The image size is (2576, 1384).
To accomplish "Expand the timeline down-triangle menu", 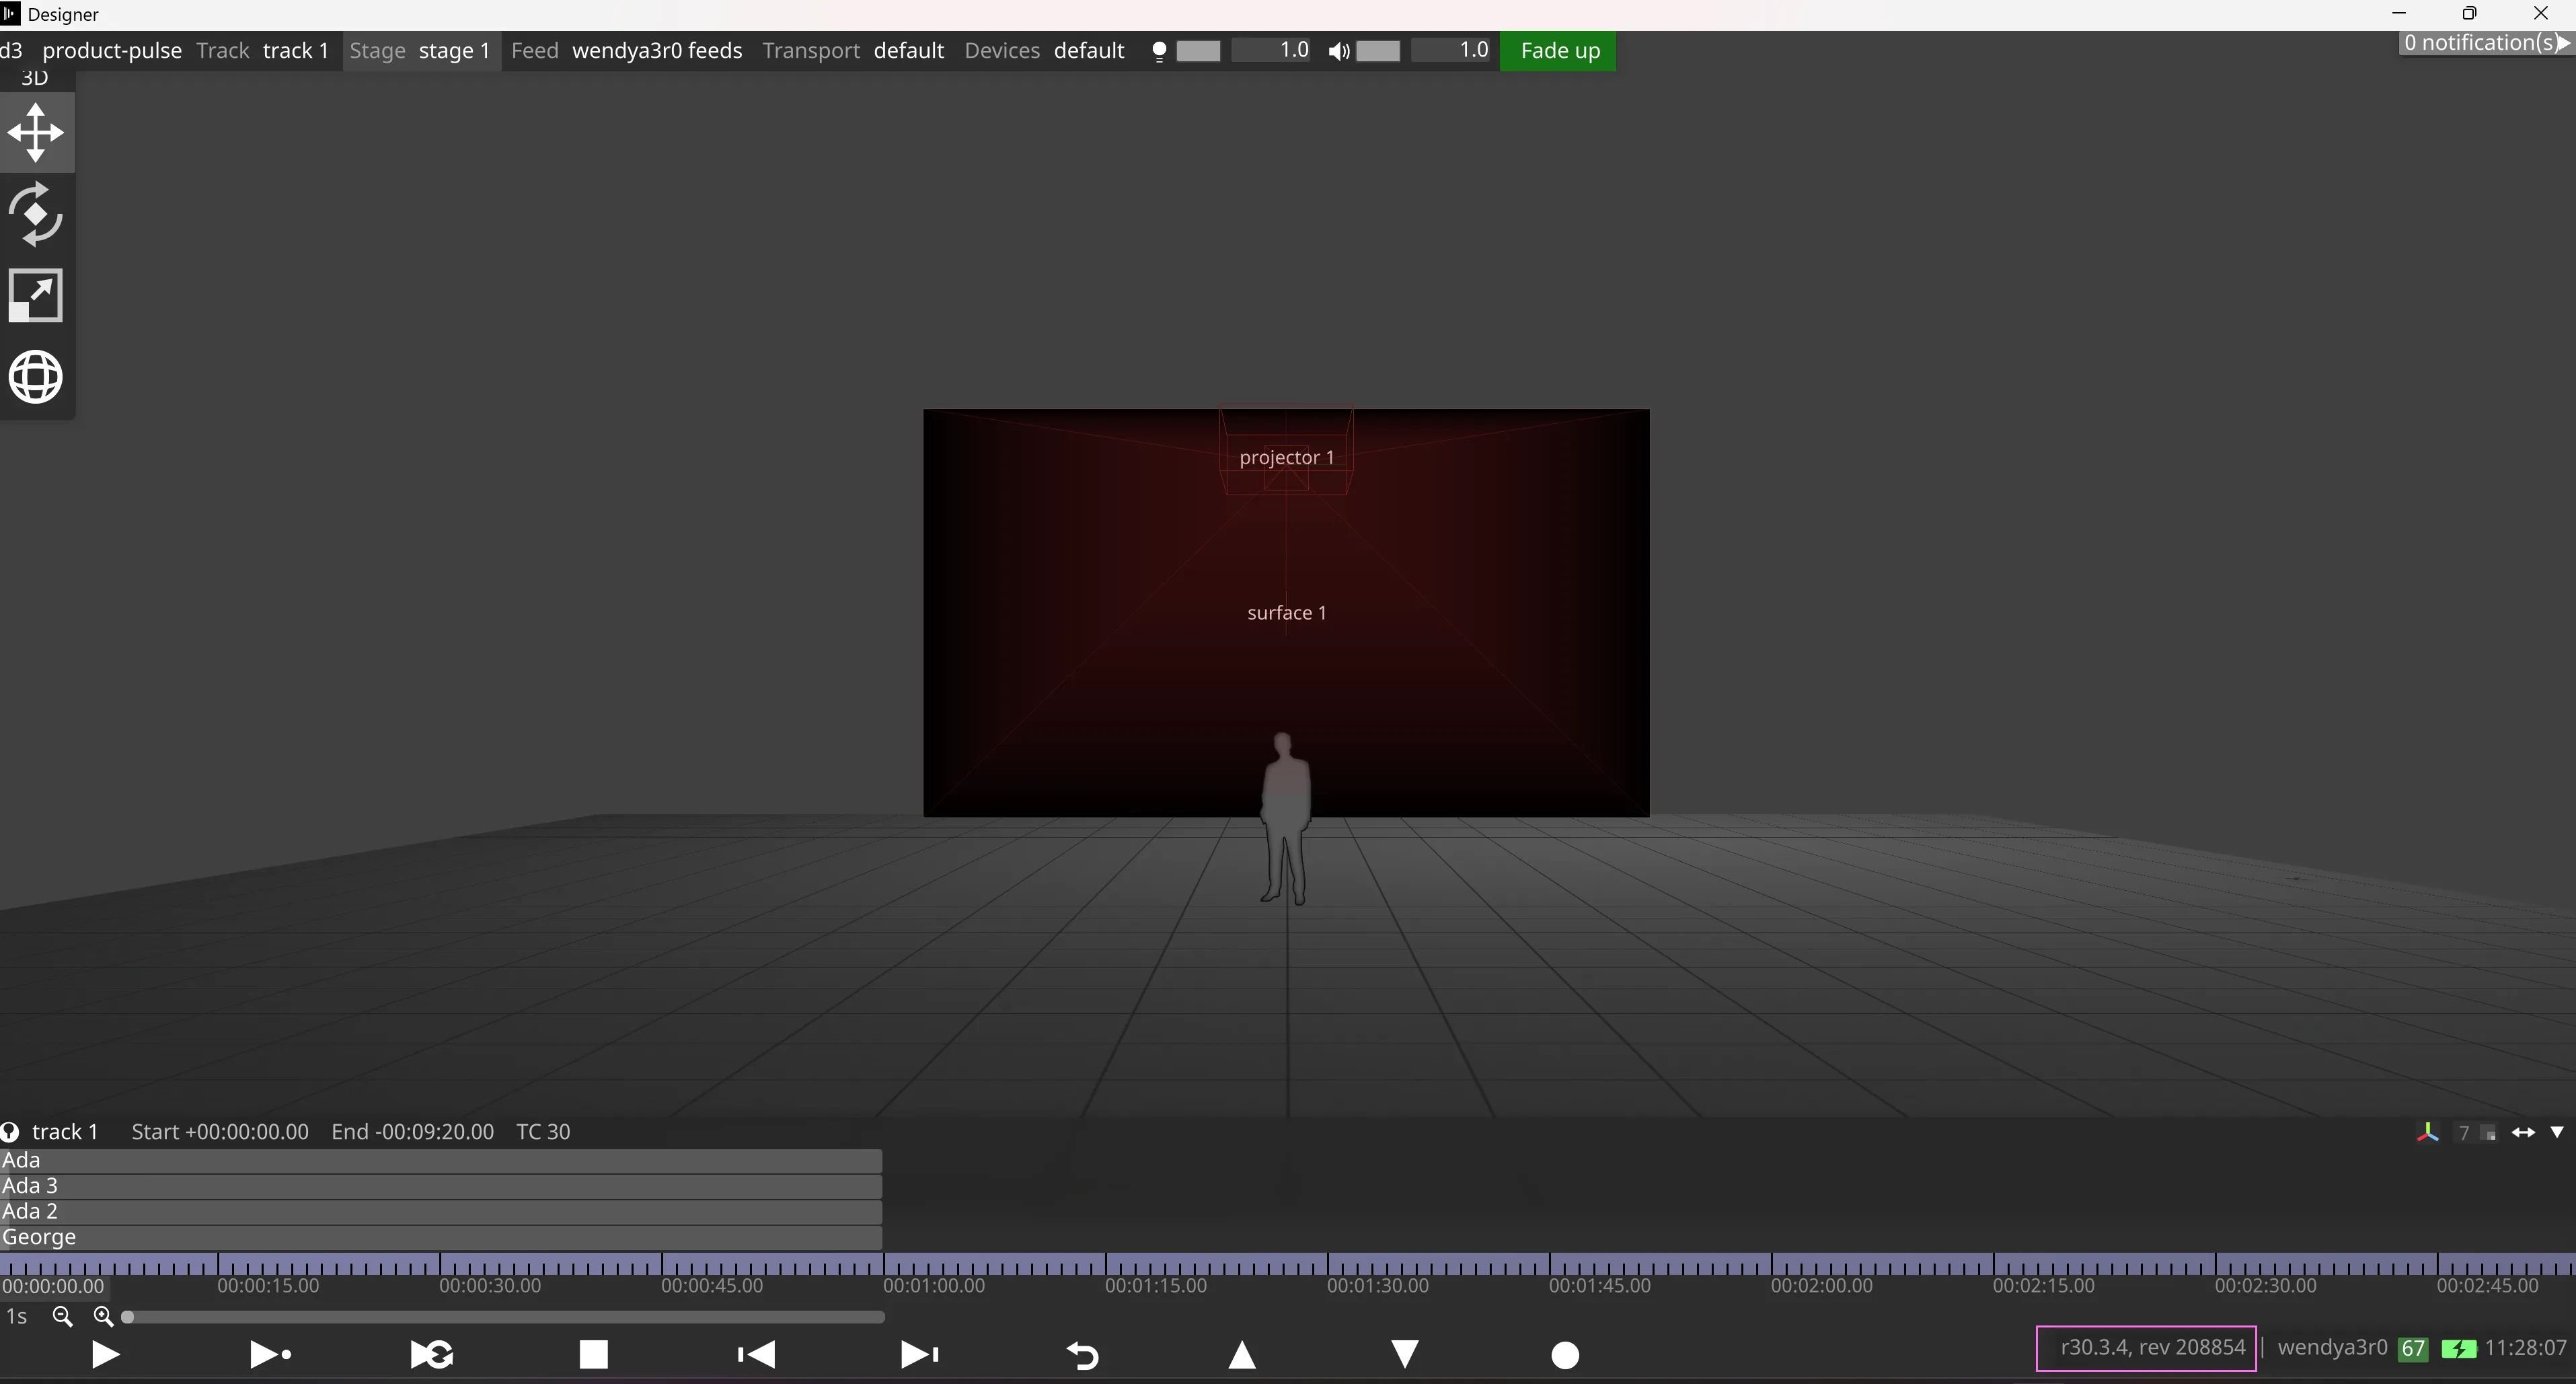I will point(2557,1132).
